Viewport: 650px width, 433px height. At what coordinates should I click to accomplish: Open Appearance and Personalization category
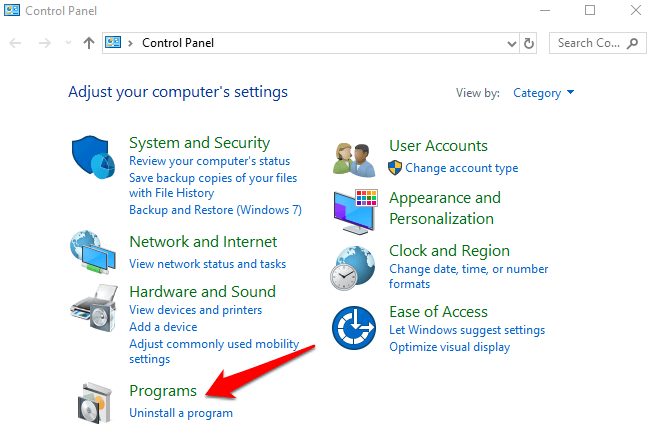click(445, 208)
